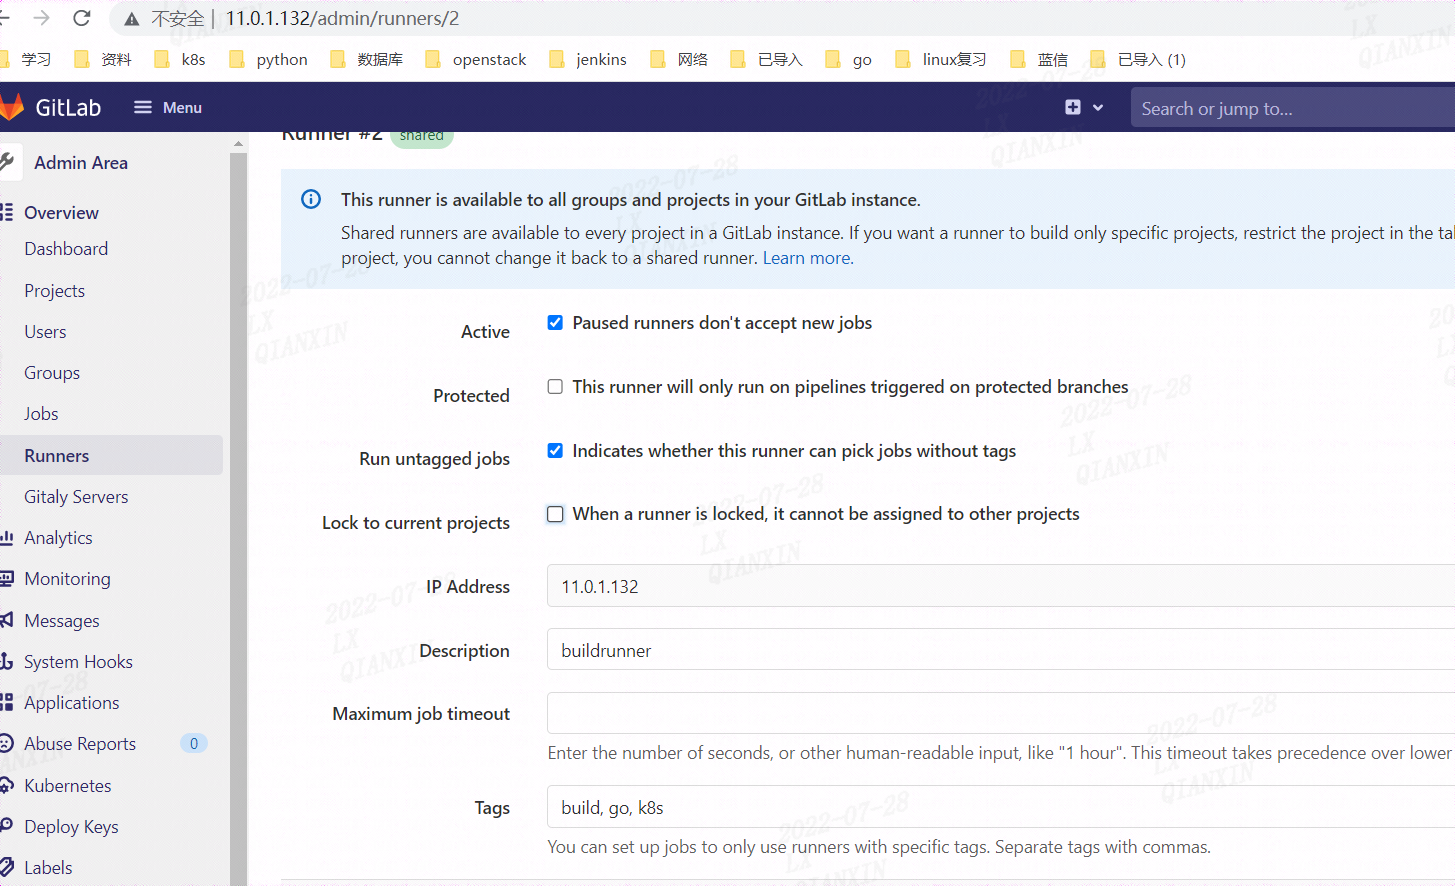Click the System Hooks hook icon

7,661
